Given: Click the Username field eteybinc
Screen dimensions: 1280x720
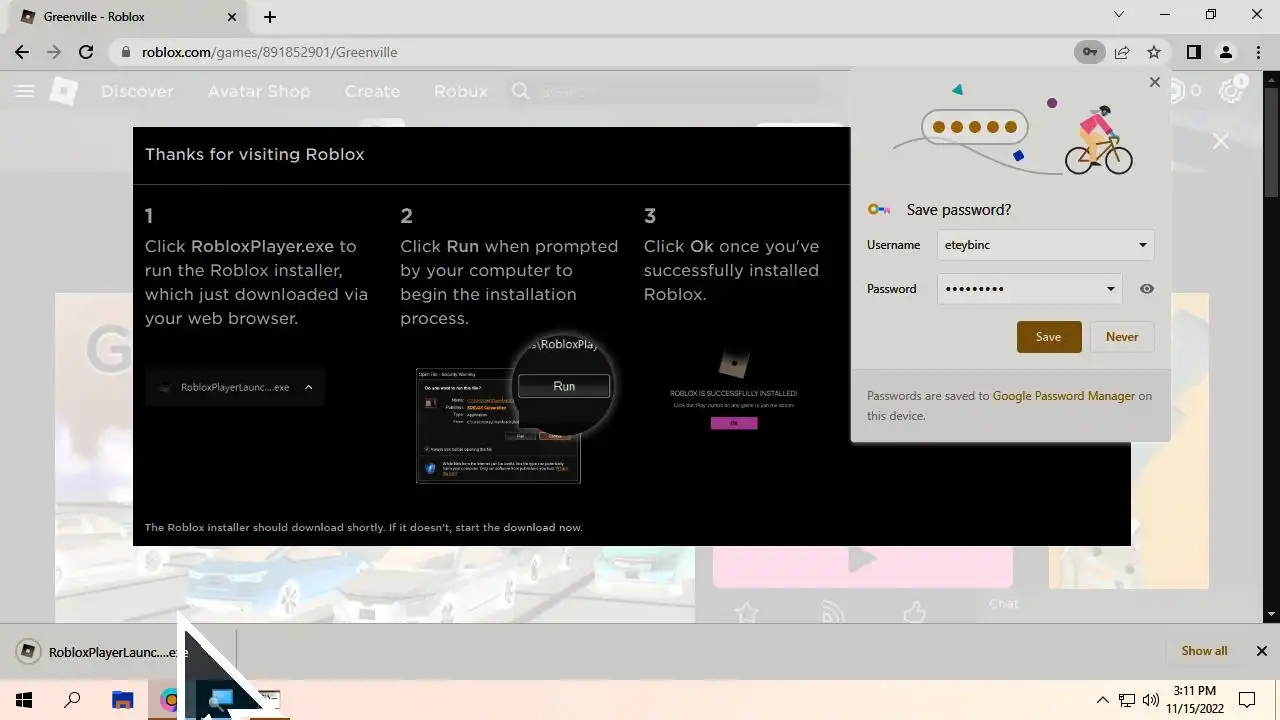Looking at the screenshot, I should 1045,245.
